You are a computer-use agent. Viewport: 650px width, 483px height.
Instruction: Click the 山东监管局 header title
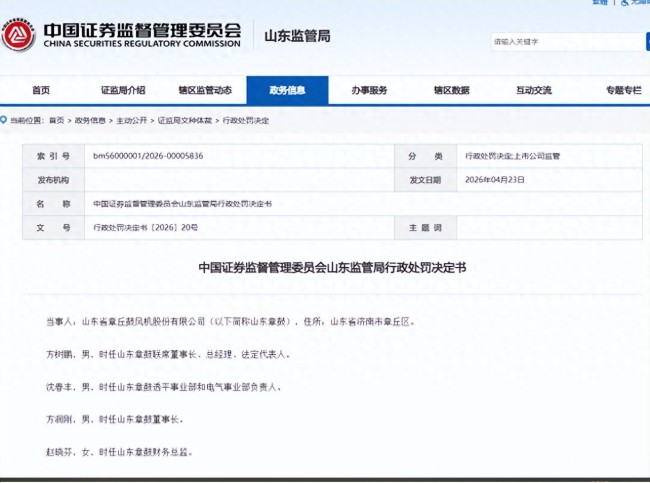point(297,36)
